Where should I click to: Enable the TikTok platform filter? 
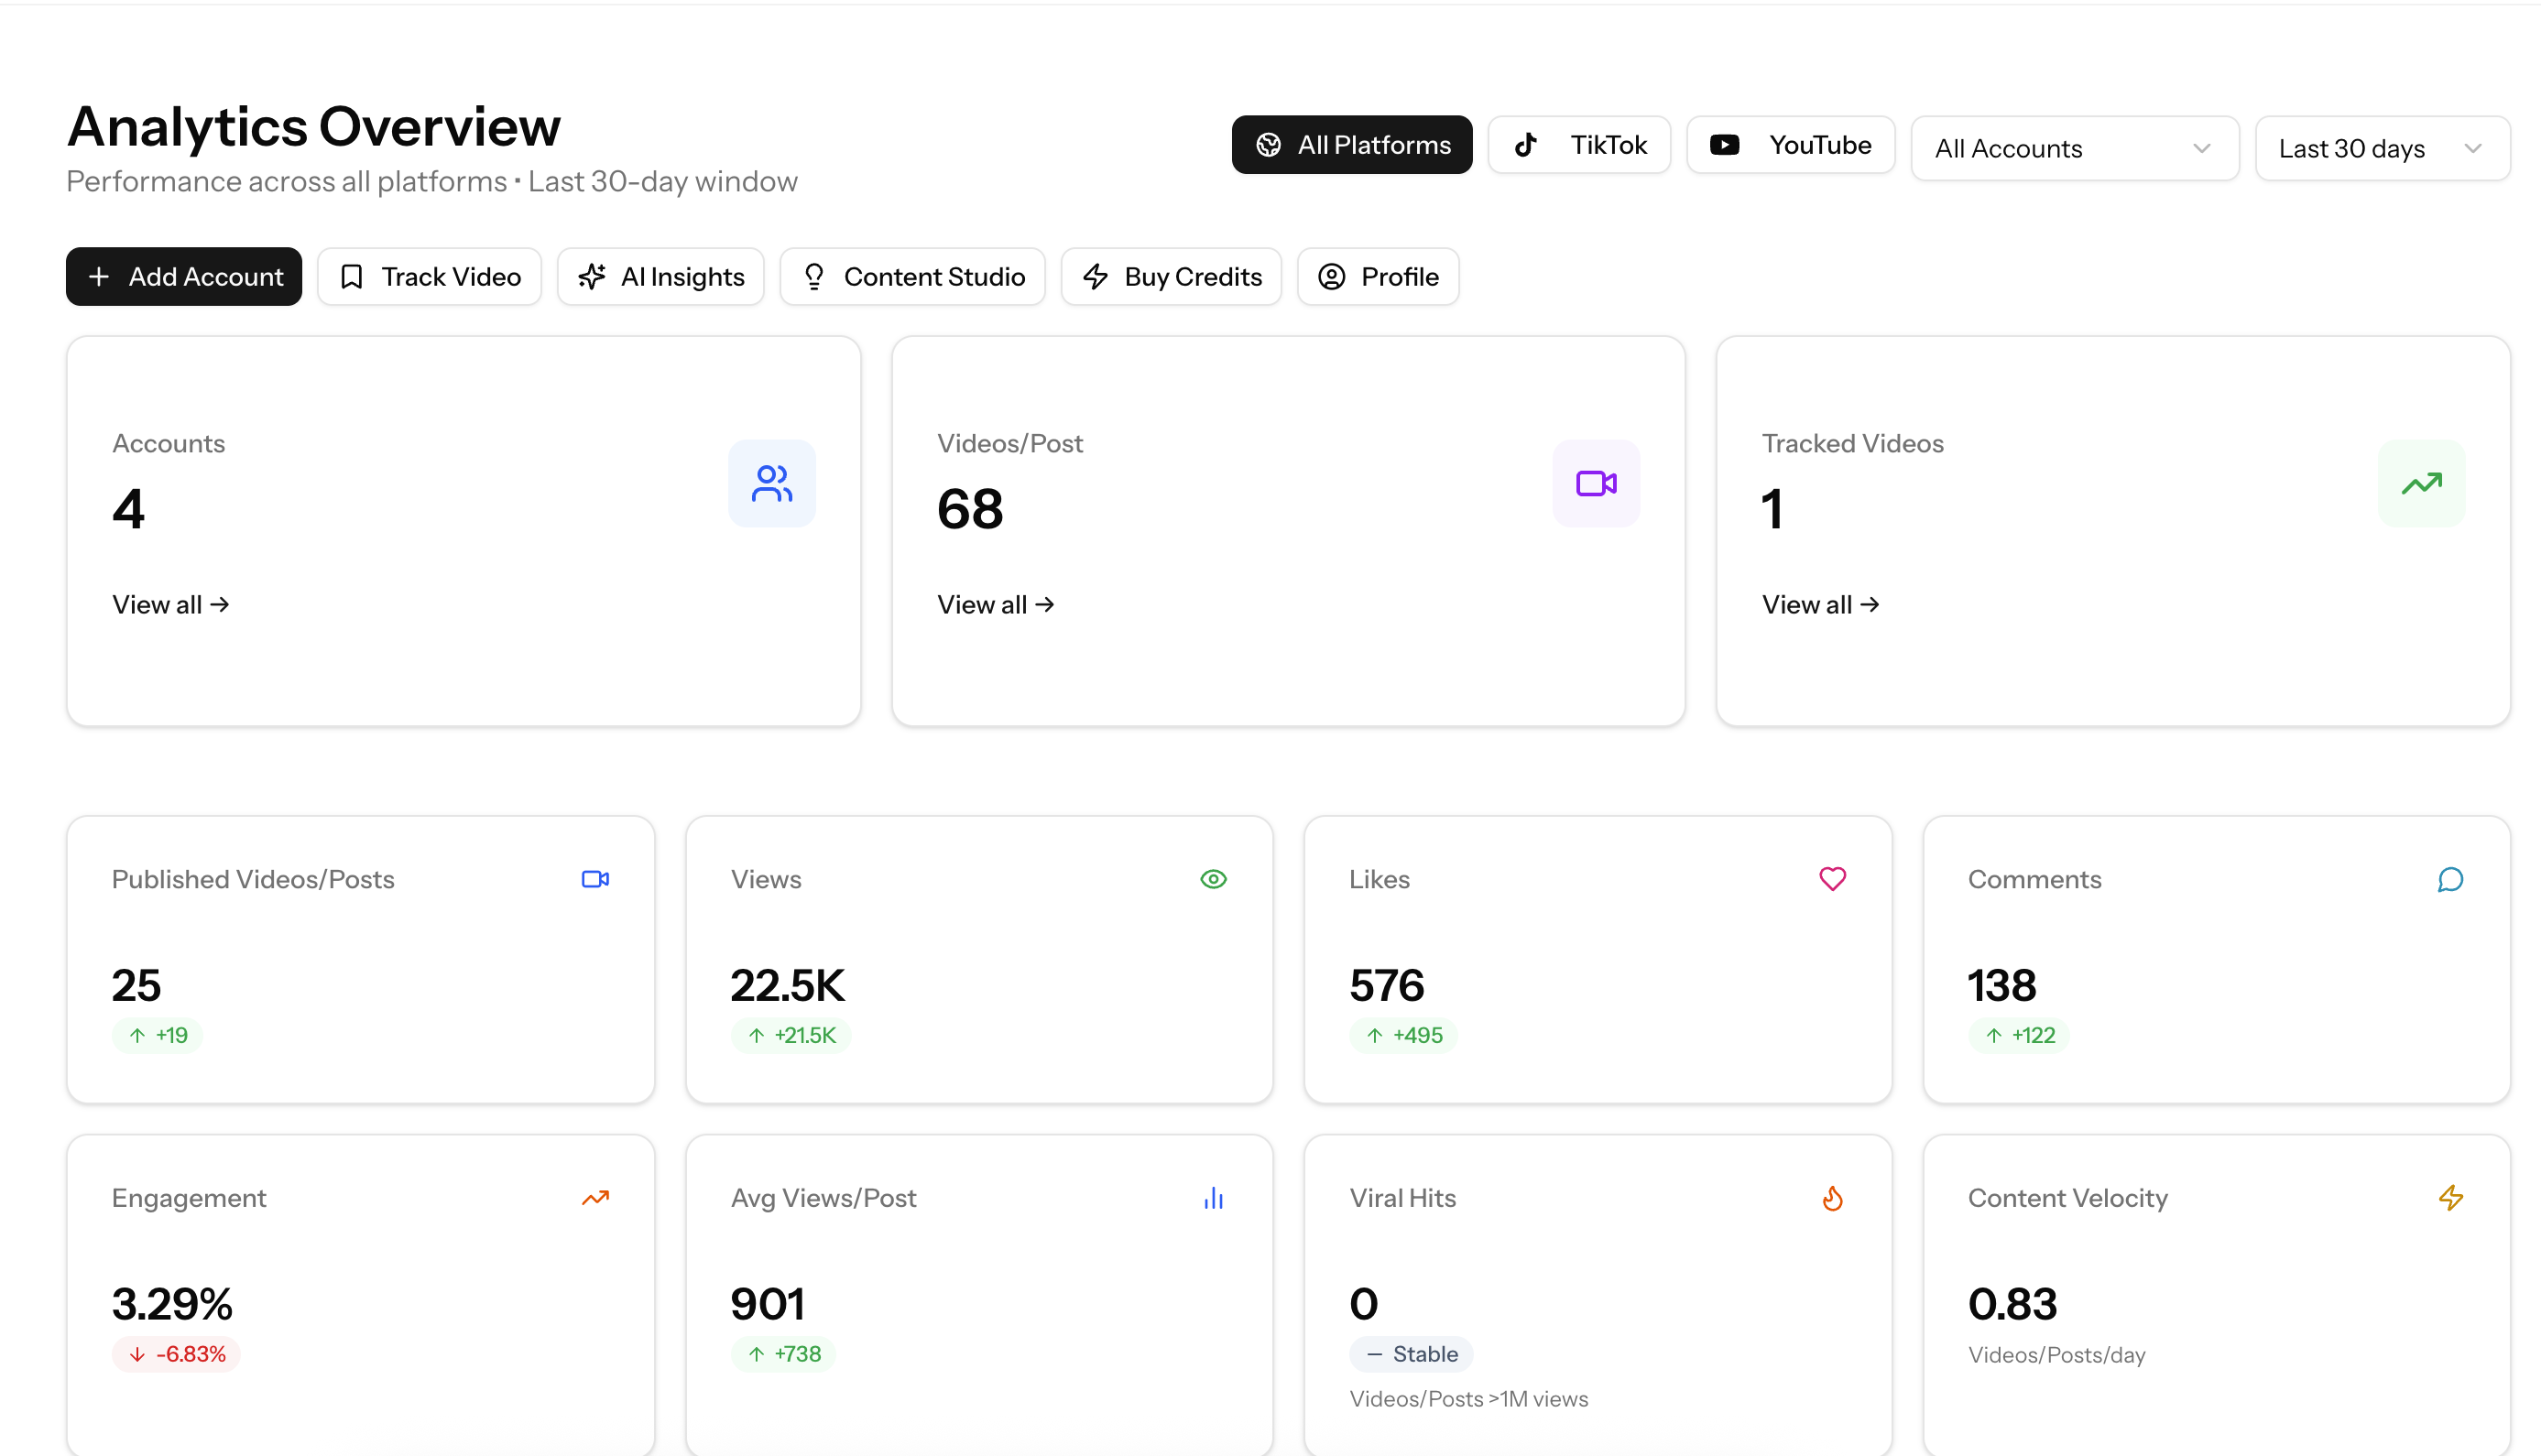[1580, 144]
